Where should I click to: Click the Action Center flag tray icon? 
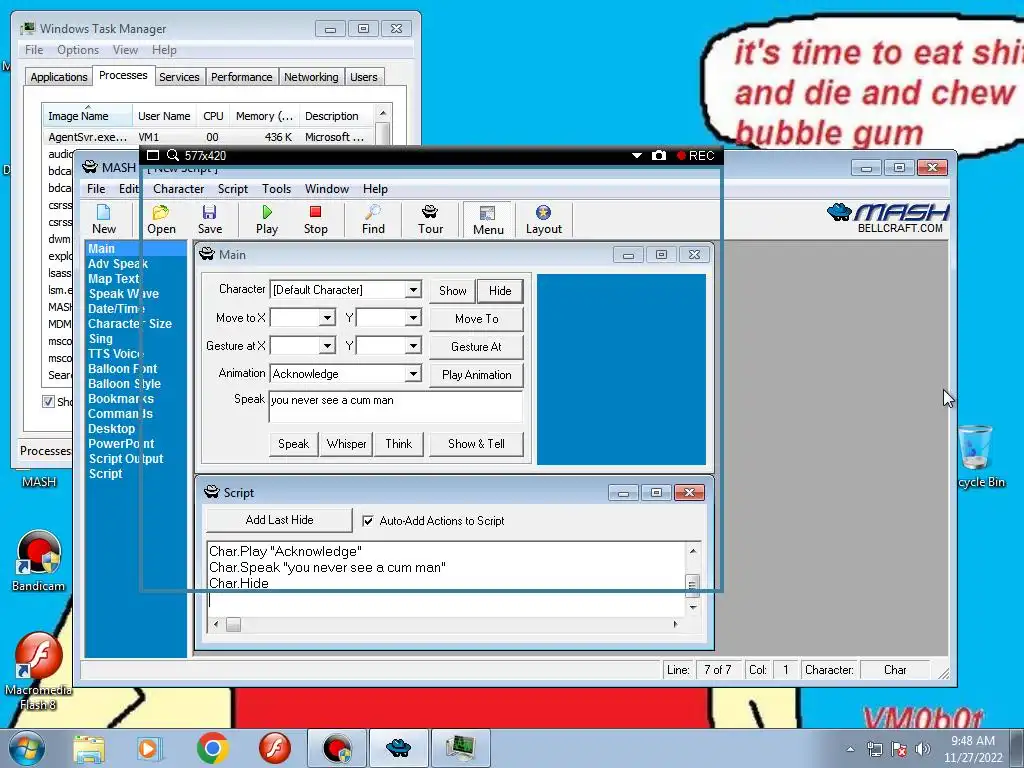[x=899, y=748]
